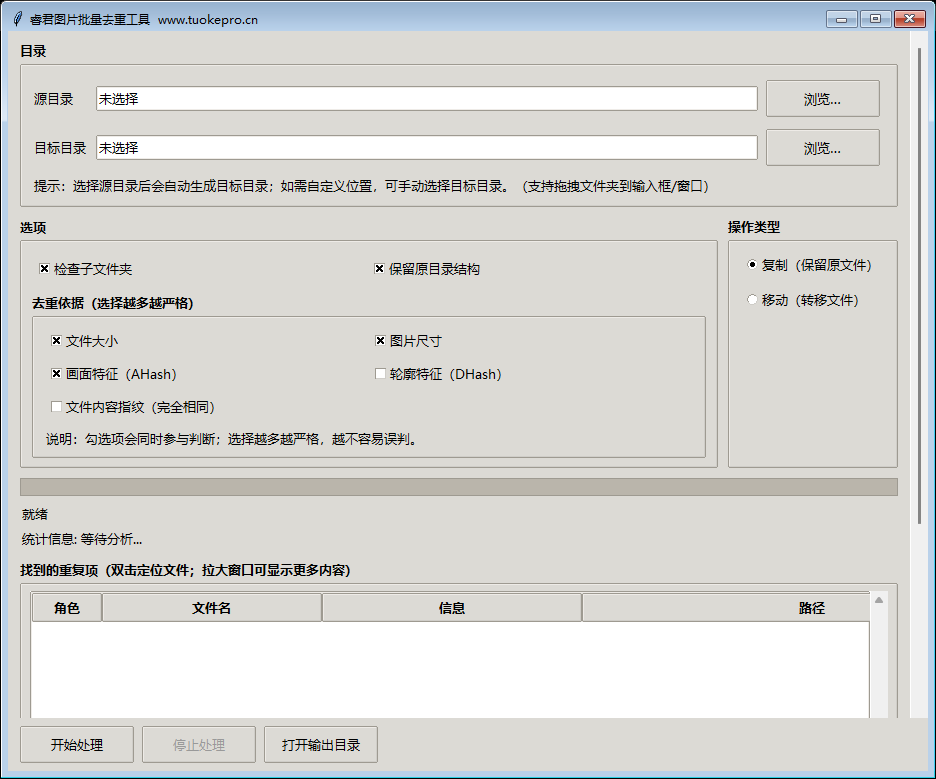936x779 pixels.
Task: Minimize the 睿君图片批量去重工具 window
Action: pos(842,19)
